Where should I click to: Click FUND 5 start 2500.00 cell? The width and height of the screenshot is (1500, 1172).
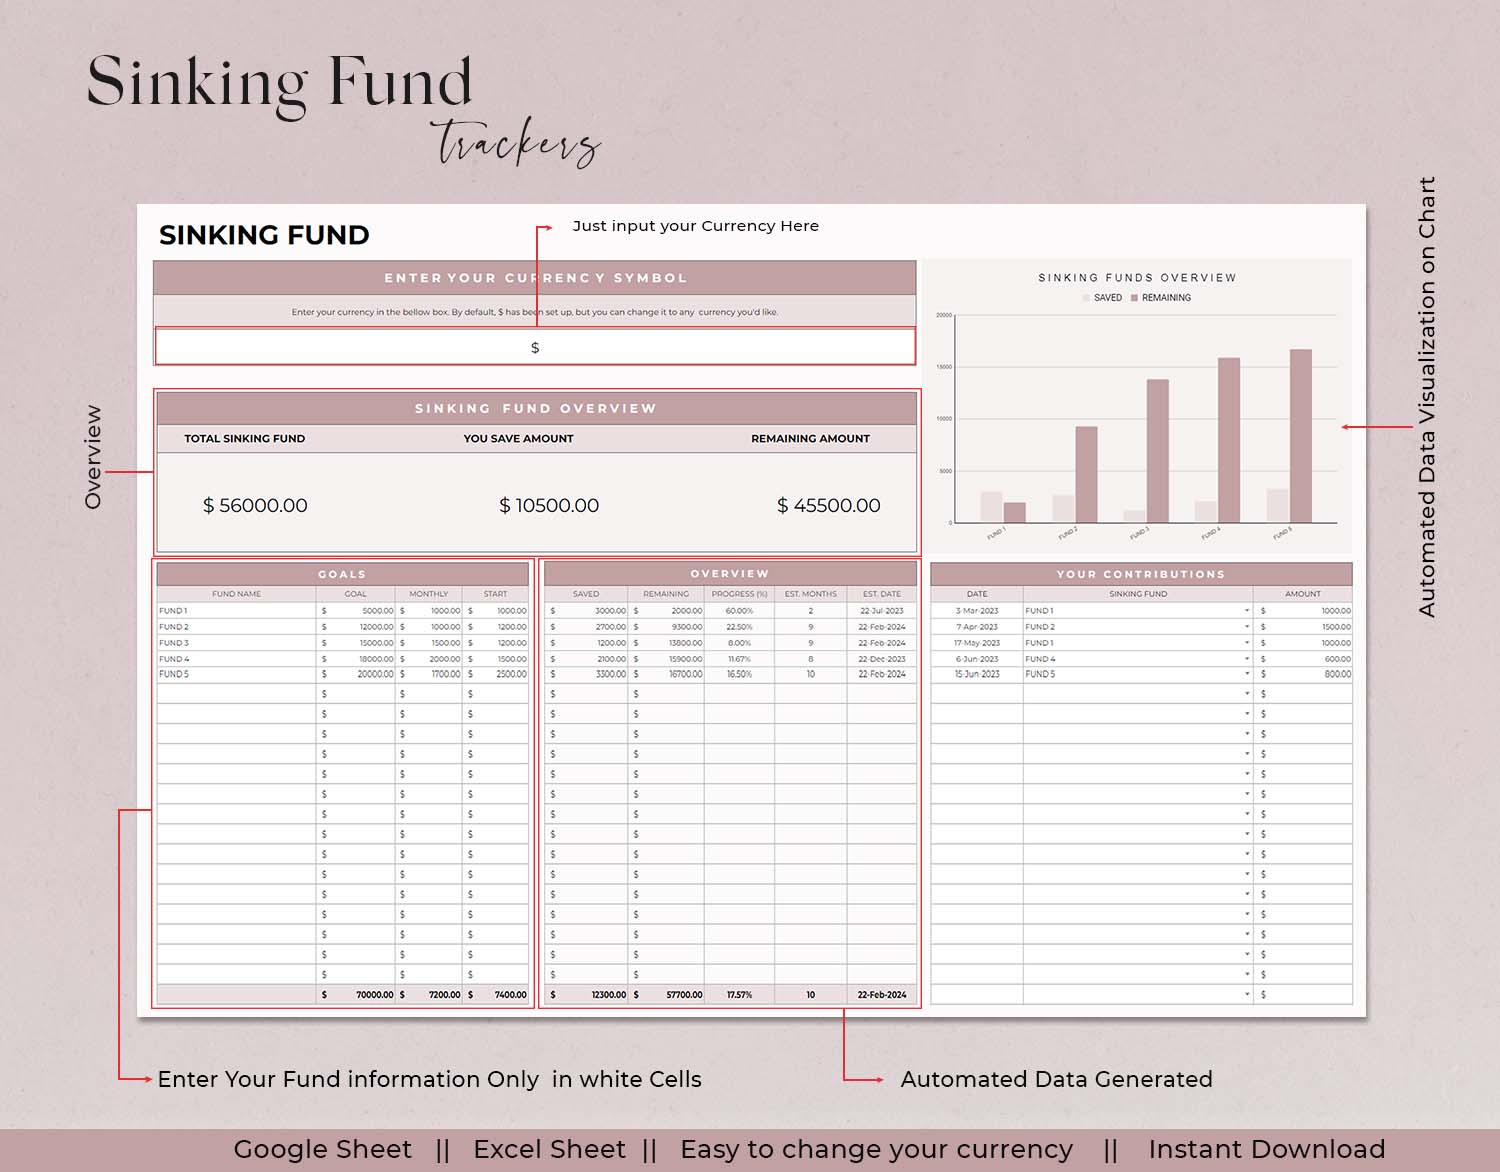click(496, 674)
